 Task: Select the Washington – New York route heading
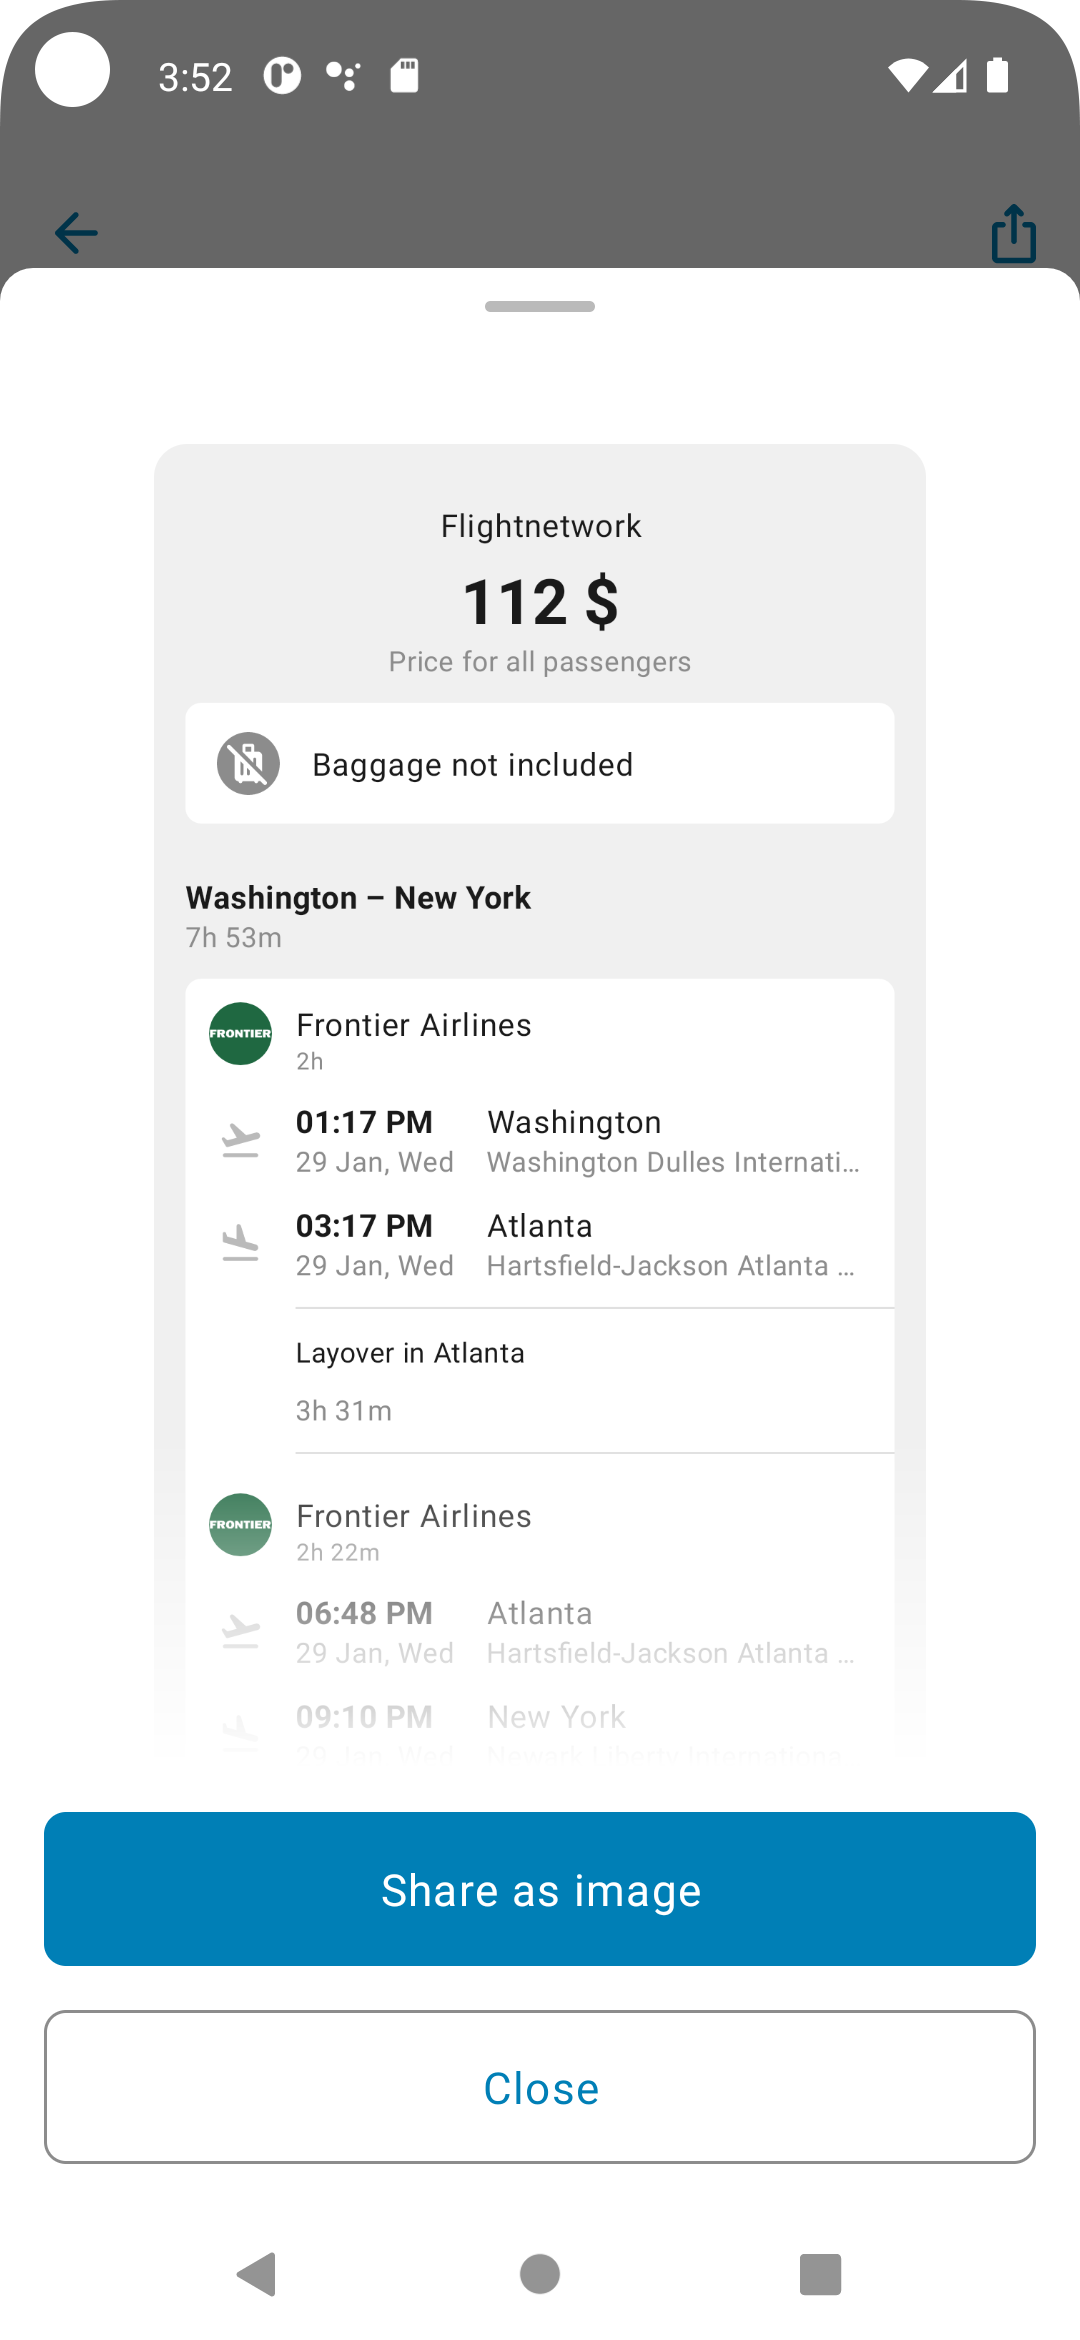pyautogui.click(x=358, y=898)
